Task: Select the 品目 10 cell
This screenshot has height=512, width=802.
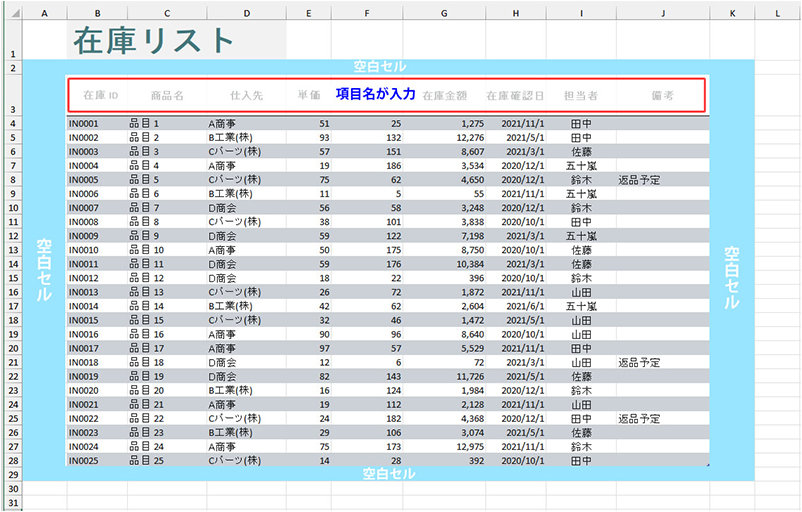Action: point(167,250)
